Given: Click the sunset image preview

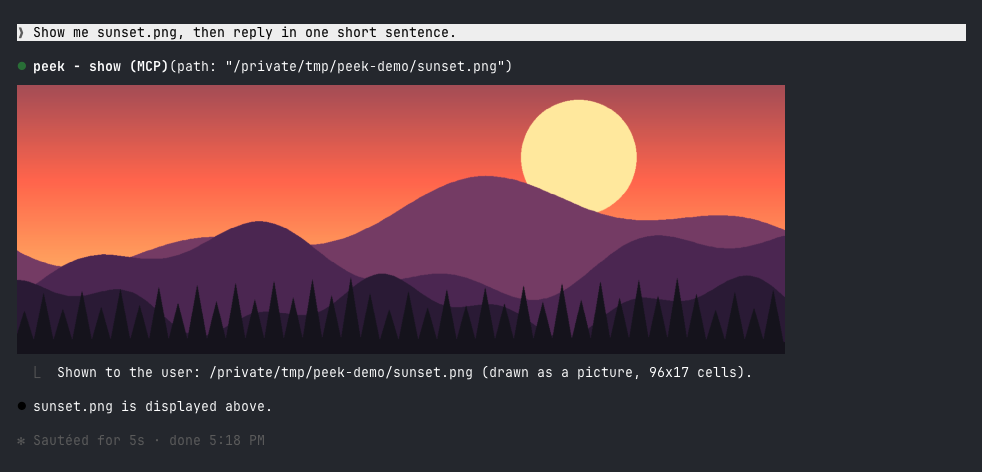Looking at the screenshot, I should tap(401, 219).
